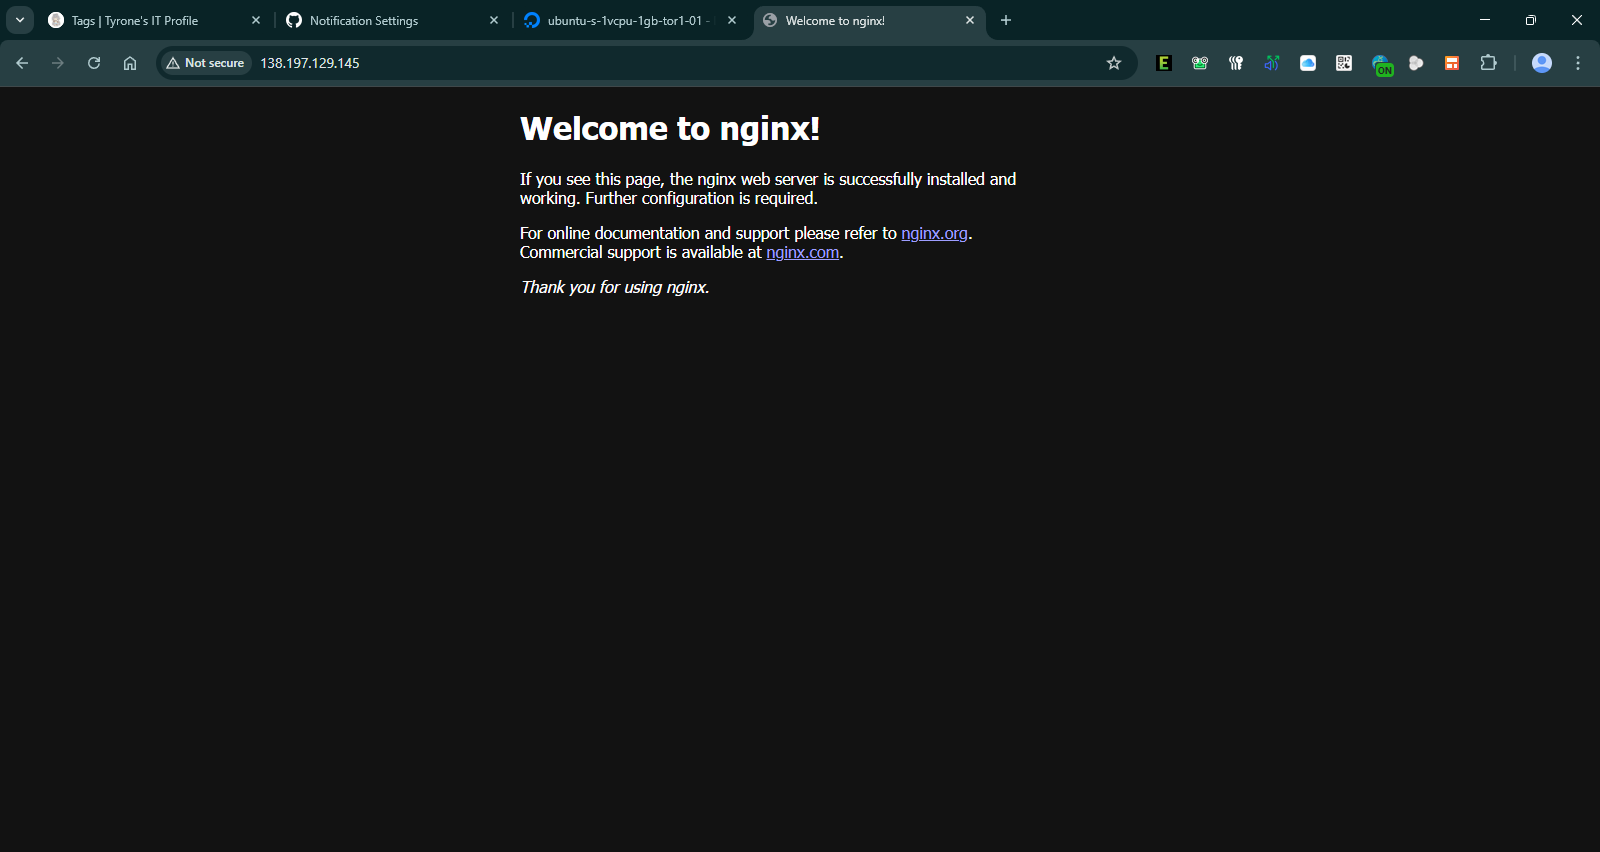Open a new tab with plus button

(1006, 20)
